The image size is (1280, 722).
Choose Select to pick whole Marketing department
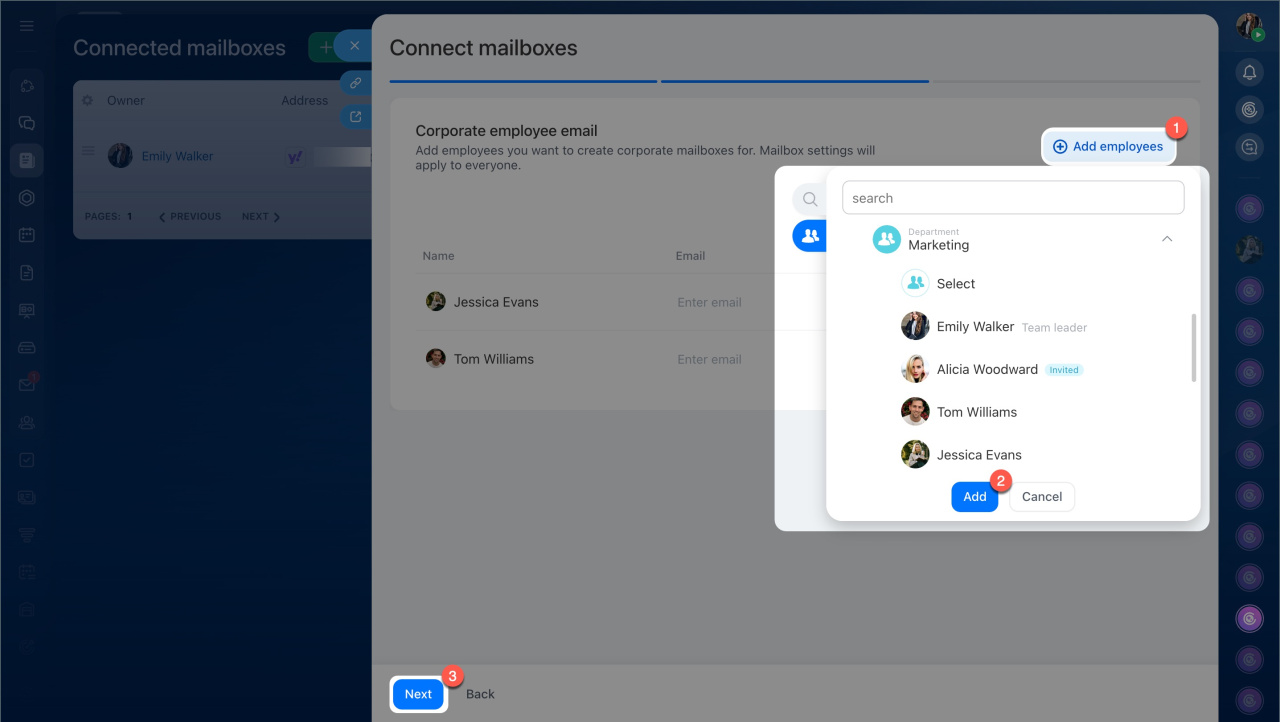coord(955,284)
